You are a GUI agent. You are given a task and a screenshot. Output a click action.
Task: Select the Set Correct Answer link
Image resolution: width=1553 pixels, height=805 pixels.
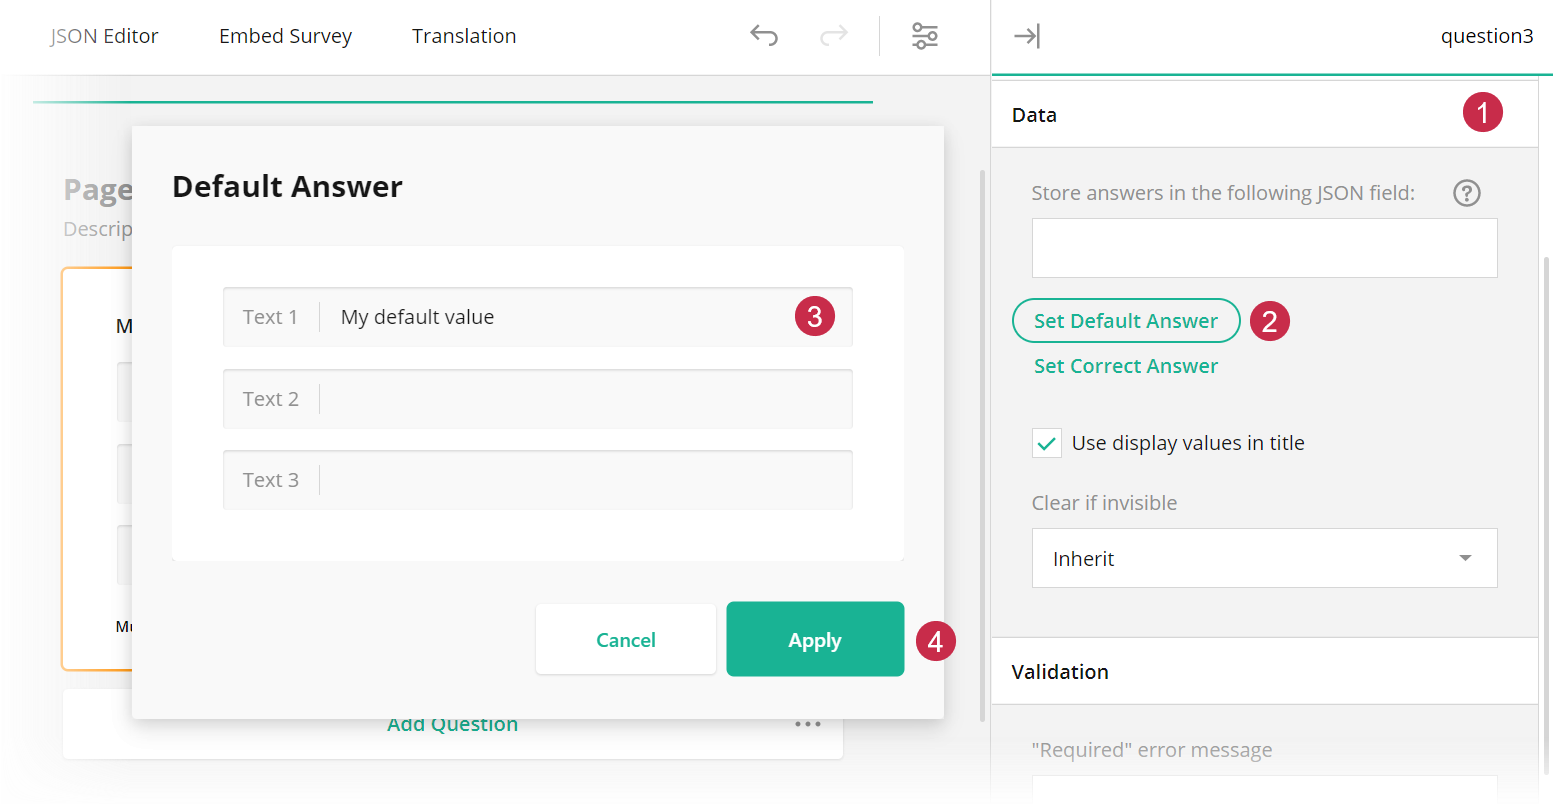[1126, 366]
